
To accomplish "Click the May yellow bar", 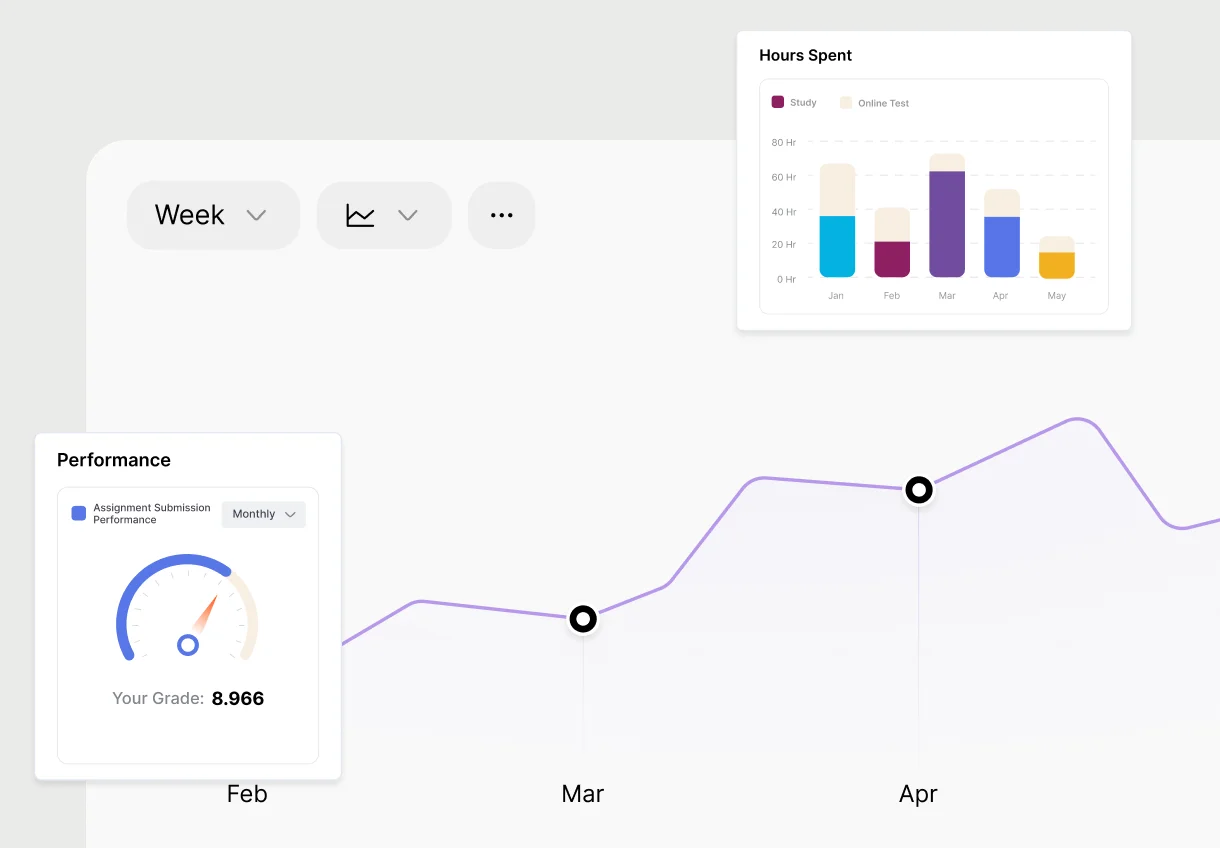I will [x=1057, y=265].
